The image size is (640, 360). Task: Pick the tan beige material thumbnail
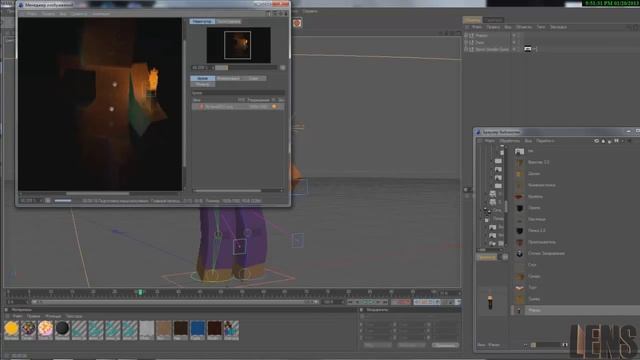click(164, 329)
